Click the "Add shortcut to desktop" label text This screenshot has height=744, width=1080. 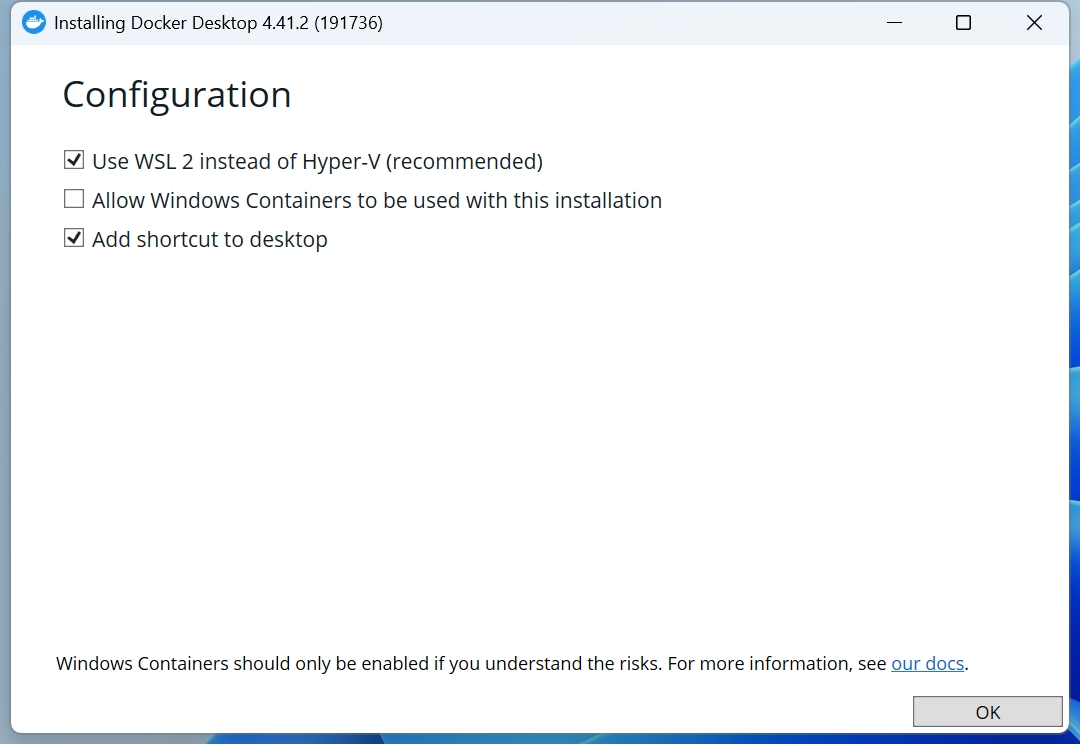click(x=210, y=240)
